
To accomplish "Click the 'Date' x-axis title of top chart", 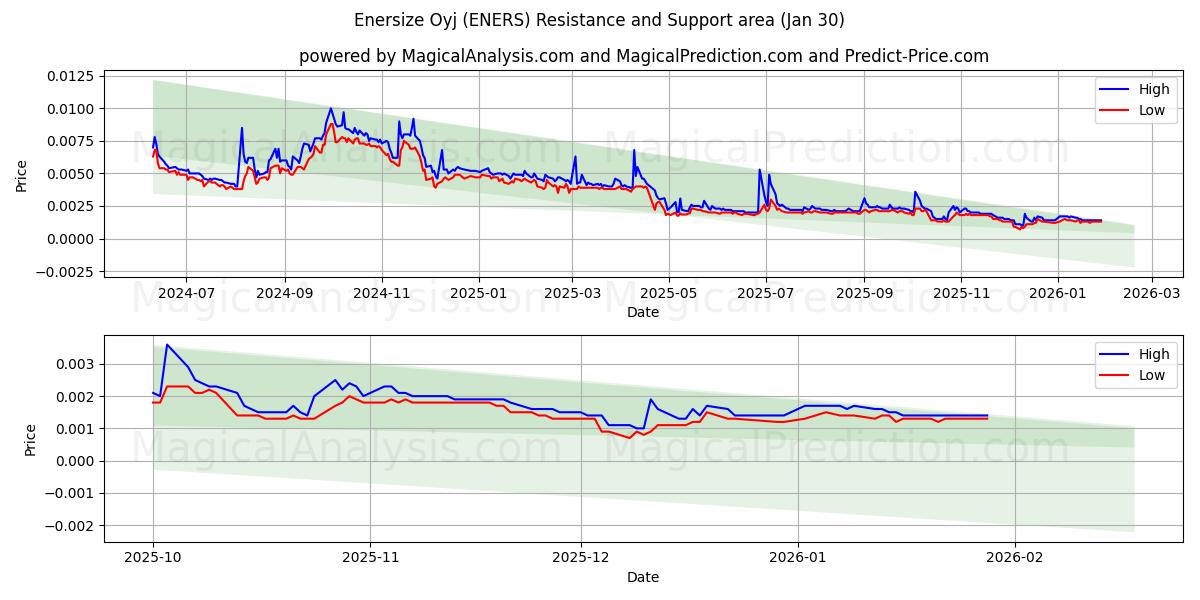I will tap(642, 312).
